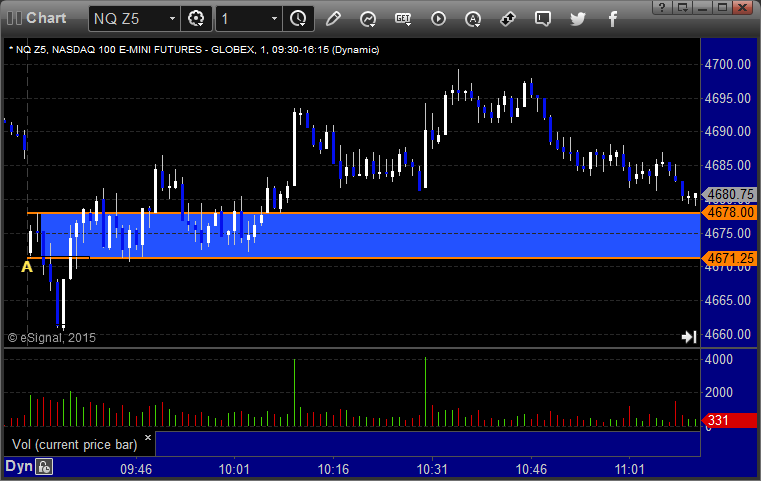Click the 11:01 time axis label
The width and height of the screenshot is (761, 481).
coord(629,469)
